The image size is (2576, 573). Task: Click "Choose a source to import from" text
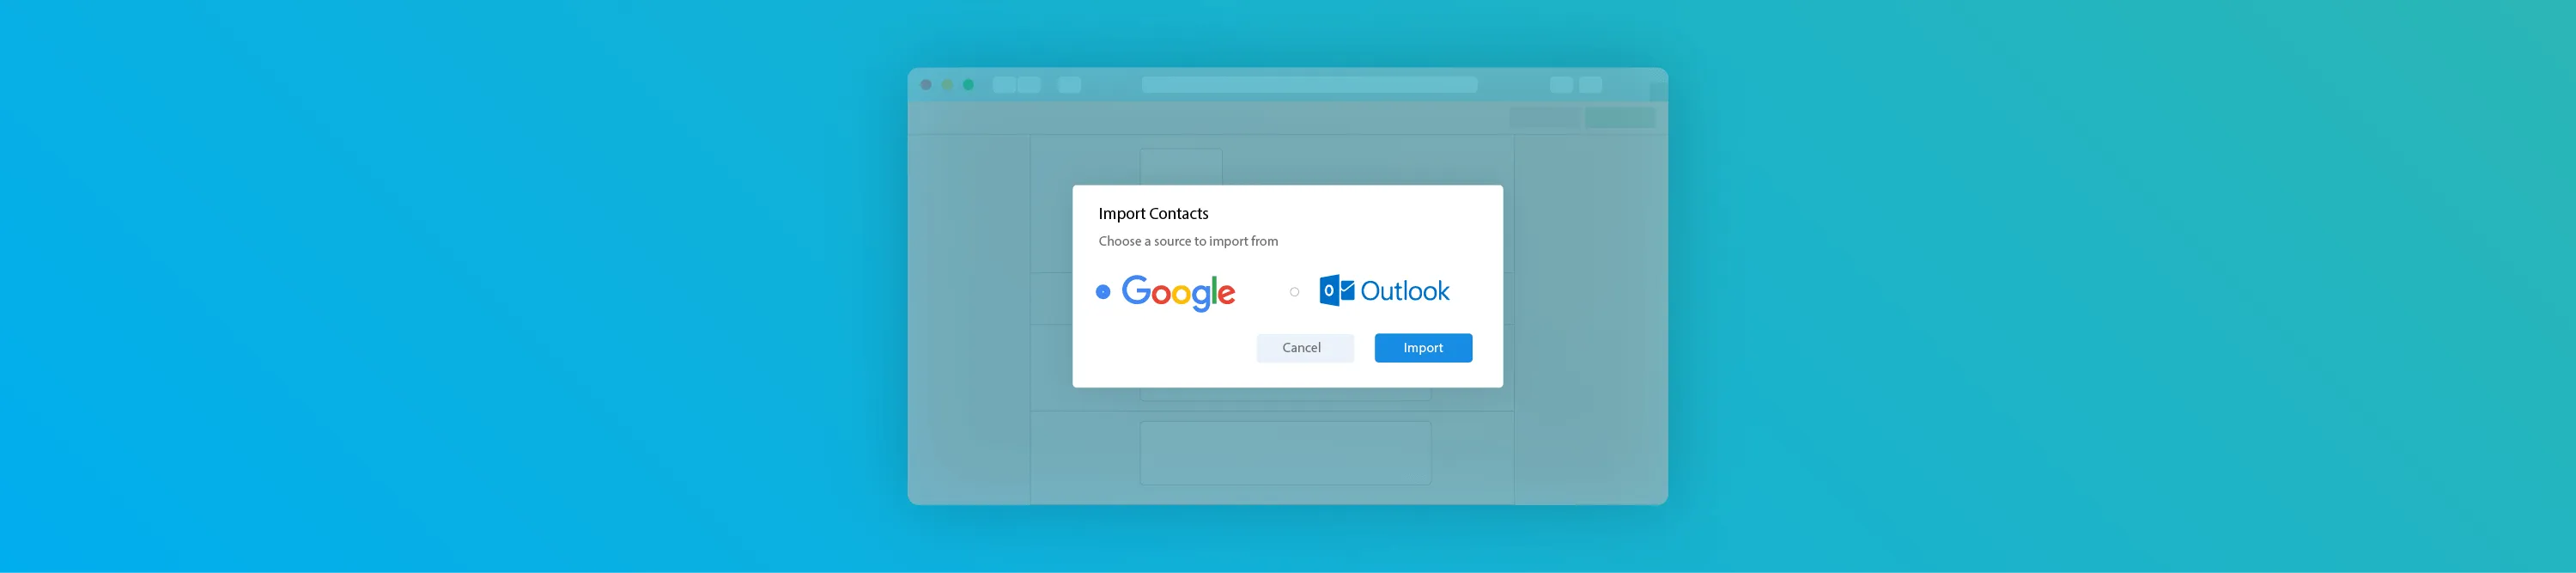(x=1188, y=241)
